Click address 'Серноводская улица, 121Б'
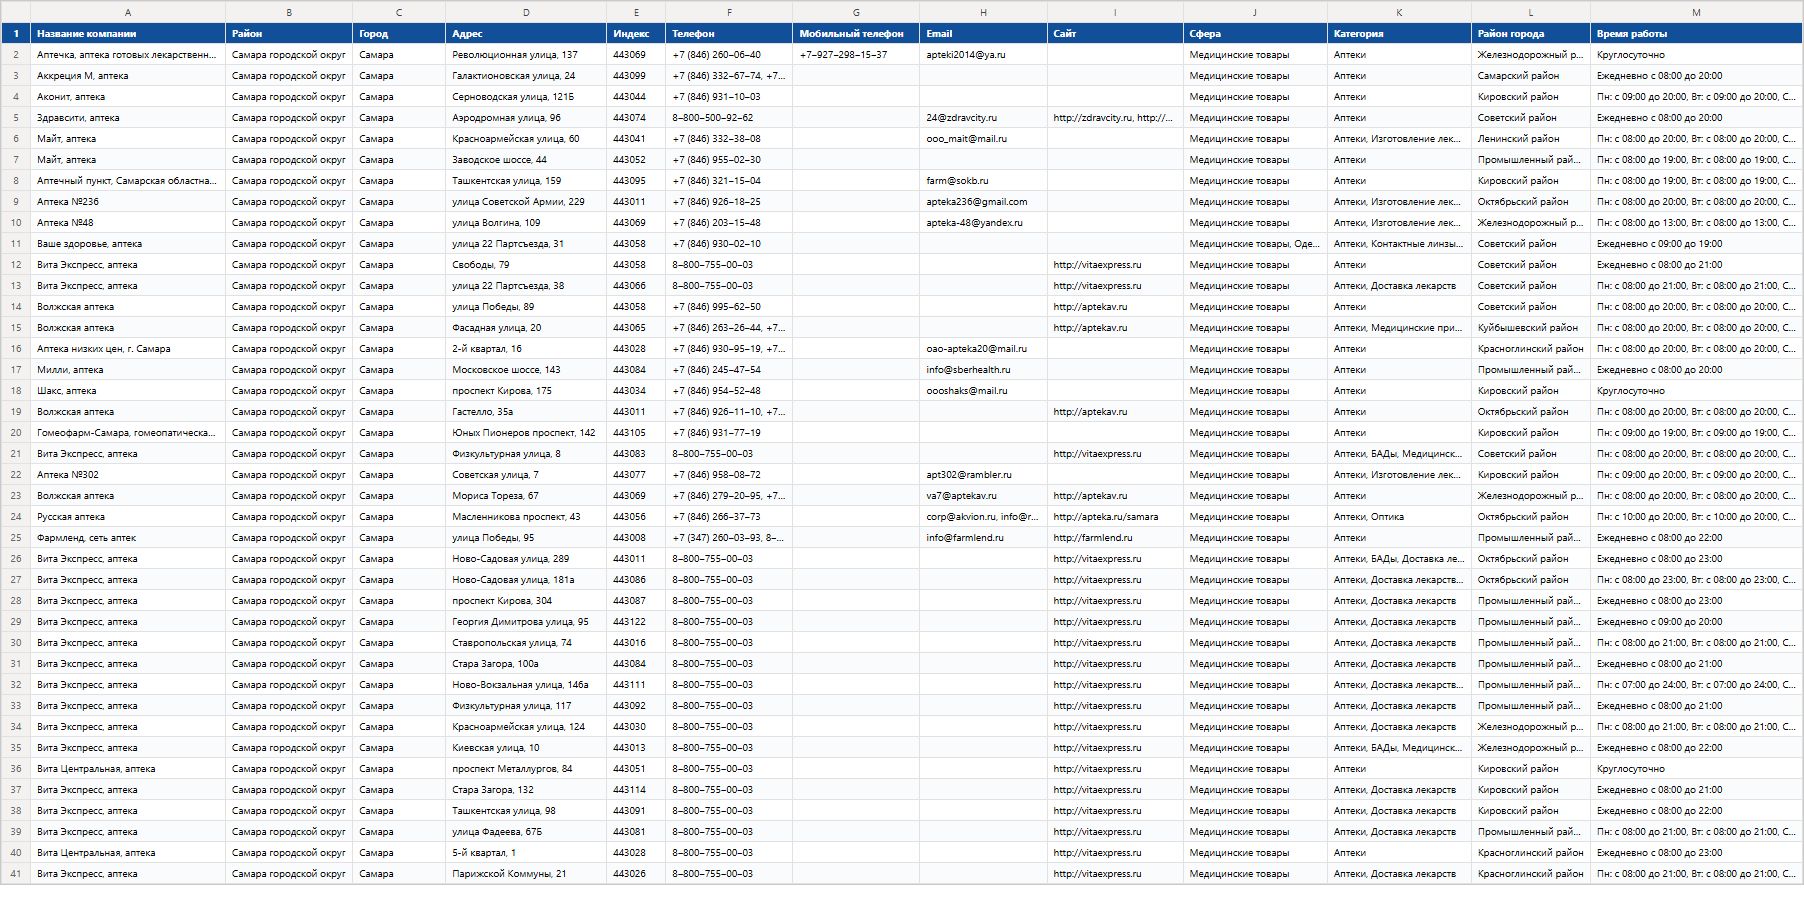 pyautogui.click(x=526, y=97)
